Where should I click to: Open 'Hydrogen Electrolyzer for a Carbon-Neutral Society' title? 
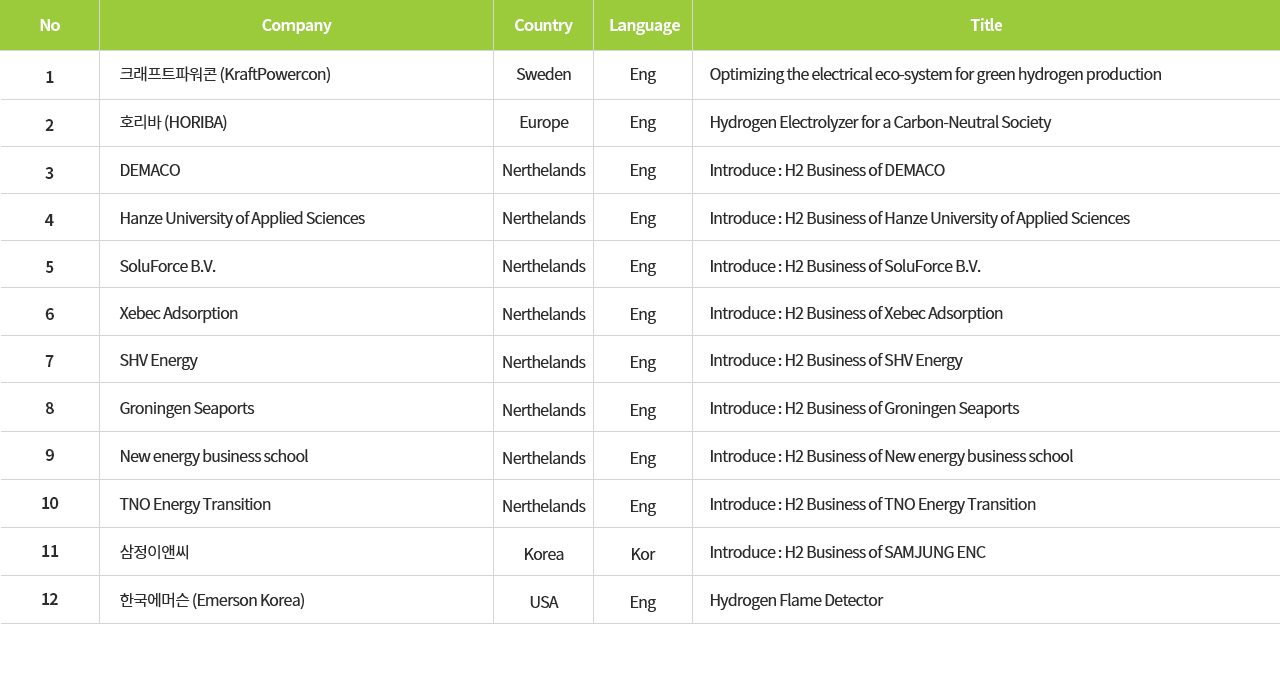[880, 122]
